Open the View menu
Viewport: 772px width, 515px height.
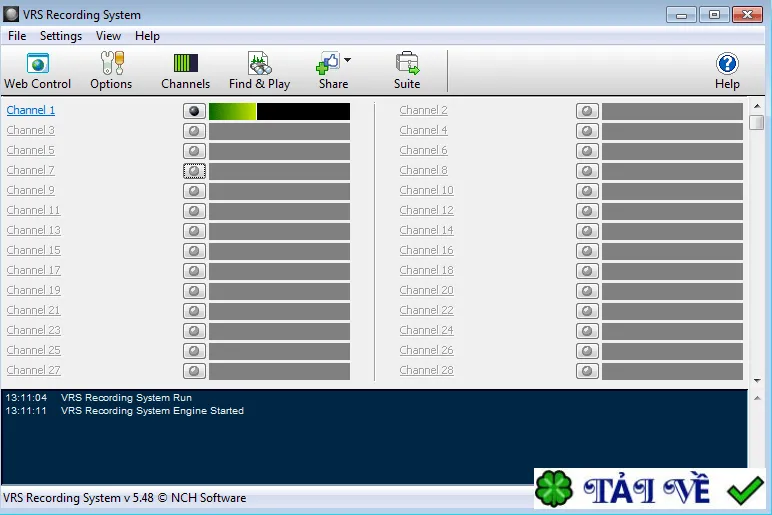point(108,36)
